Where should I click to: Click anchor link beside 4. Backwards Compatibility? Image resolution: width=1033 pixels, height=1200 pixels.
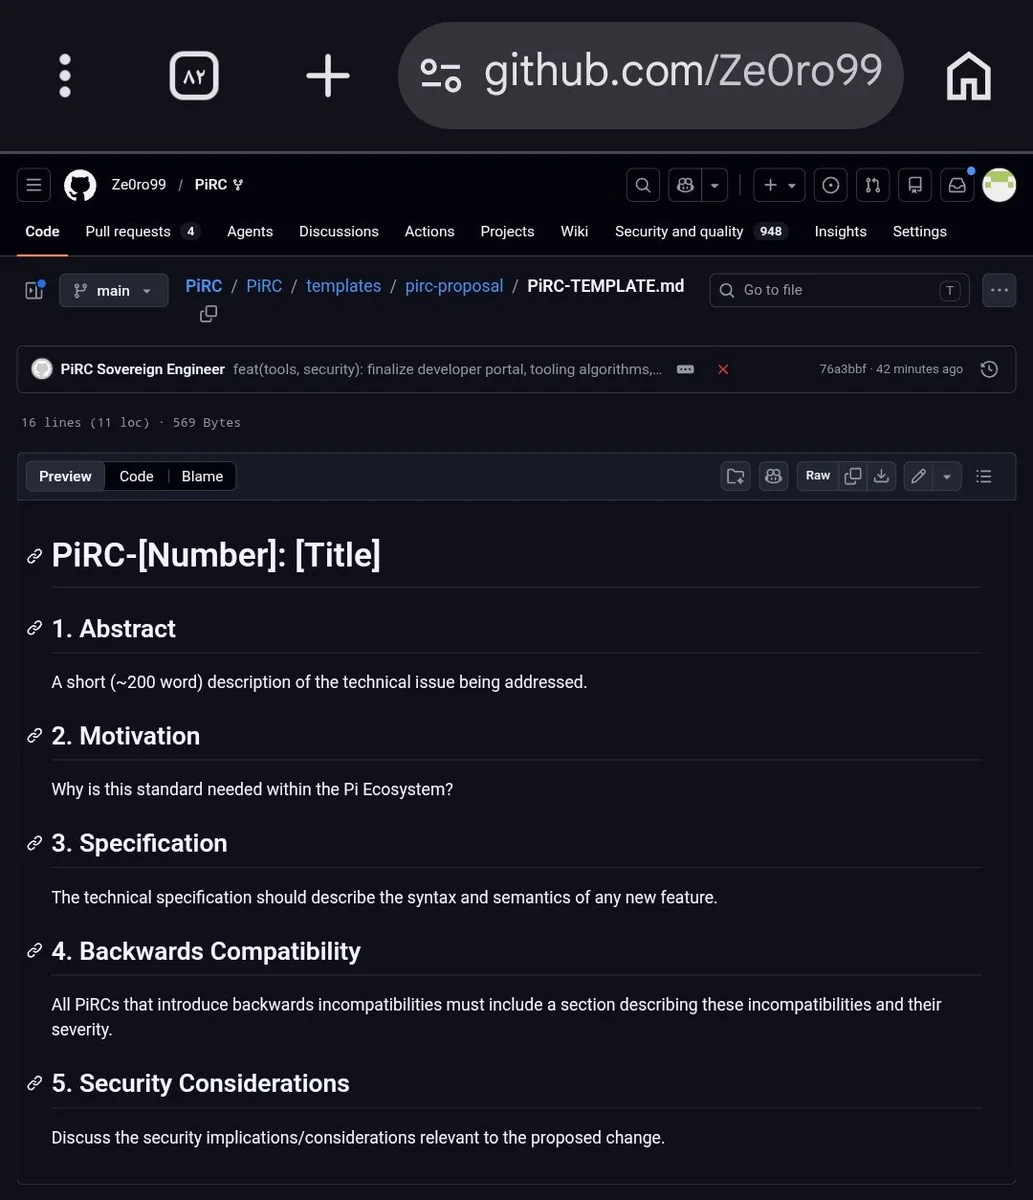[x=34, y=951]
